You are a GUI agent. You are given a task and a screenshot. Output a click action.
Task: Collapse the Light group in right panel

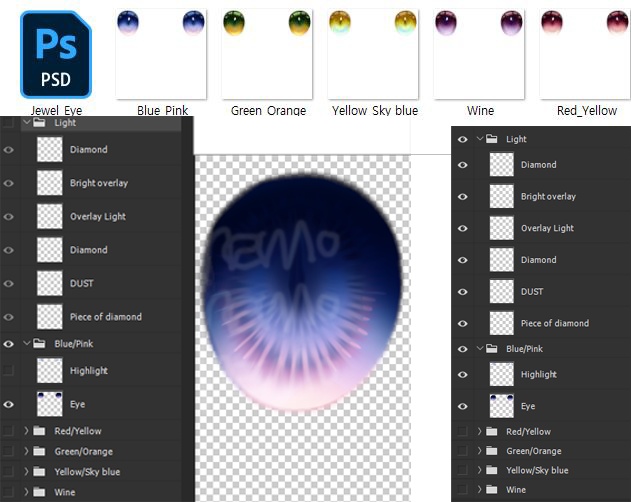point(480,139)
